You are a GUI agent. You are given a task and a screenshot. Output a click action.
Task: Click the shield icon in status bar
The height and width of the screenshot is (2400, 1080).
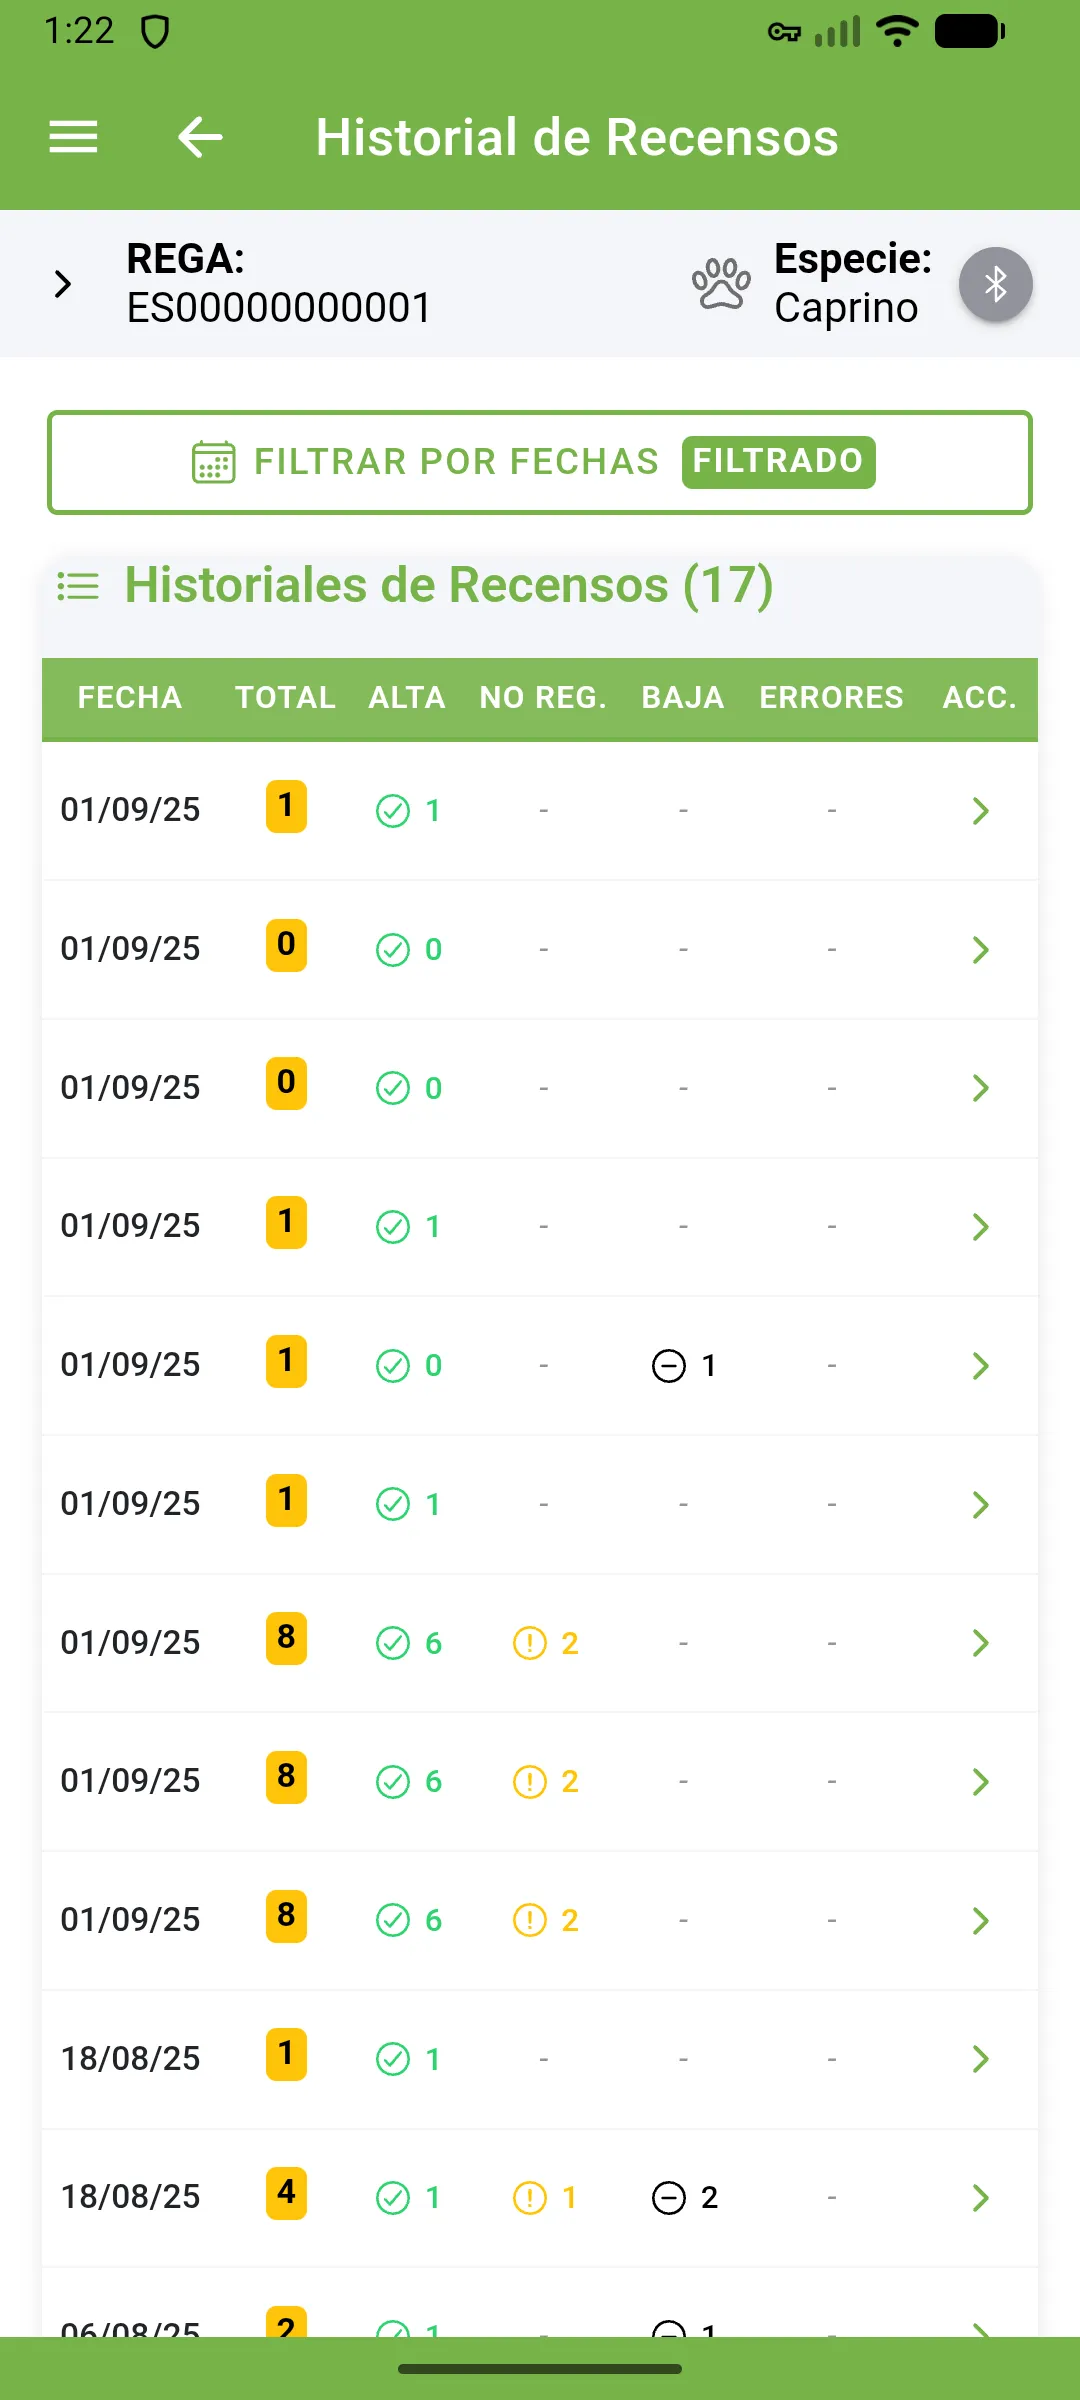pyautogui.click(x=155, y=32)
